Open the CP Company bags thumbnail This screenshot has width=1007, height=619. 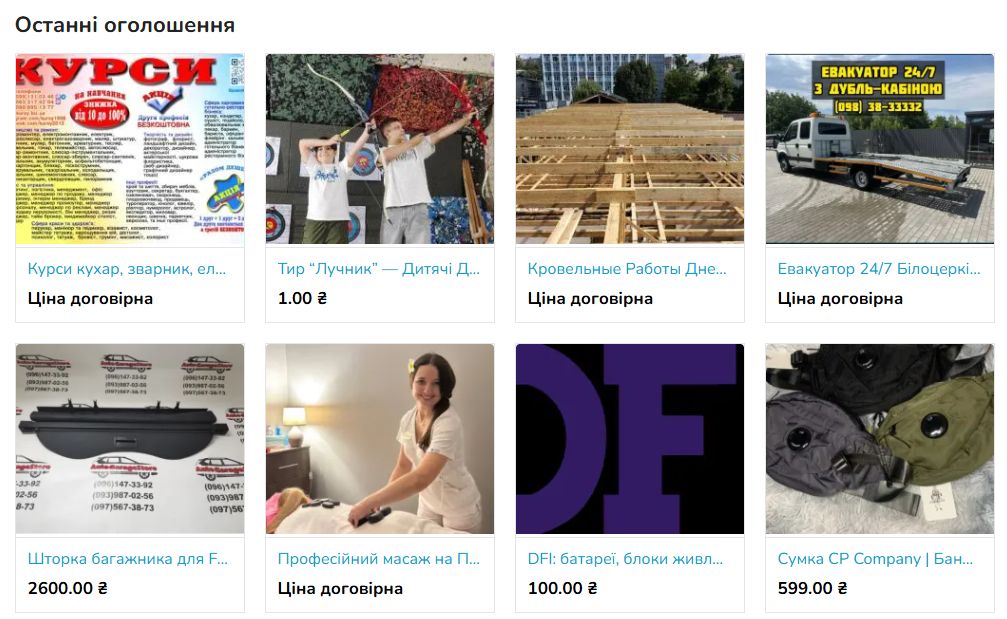(x=880, y=439)
